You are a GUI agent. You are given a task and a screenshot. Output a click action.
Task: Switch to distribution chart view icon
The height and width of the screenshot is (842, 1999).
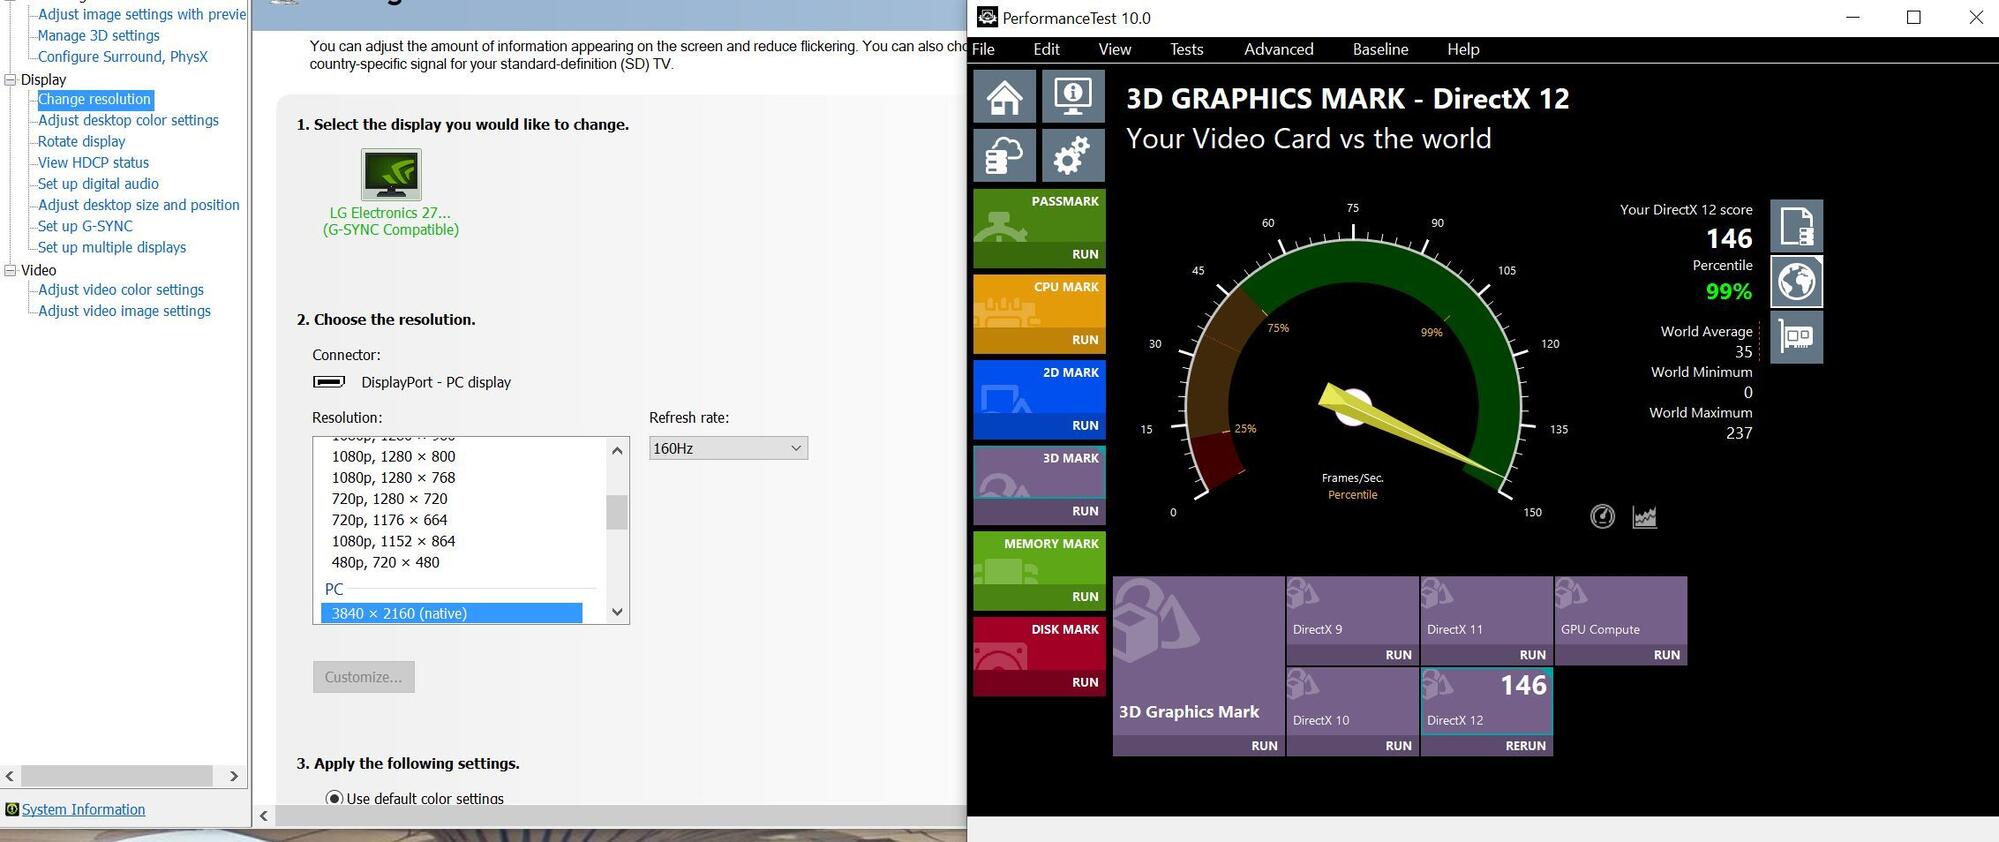click(x=1644, y=516)
